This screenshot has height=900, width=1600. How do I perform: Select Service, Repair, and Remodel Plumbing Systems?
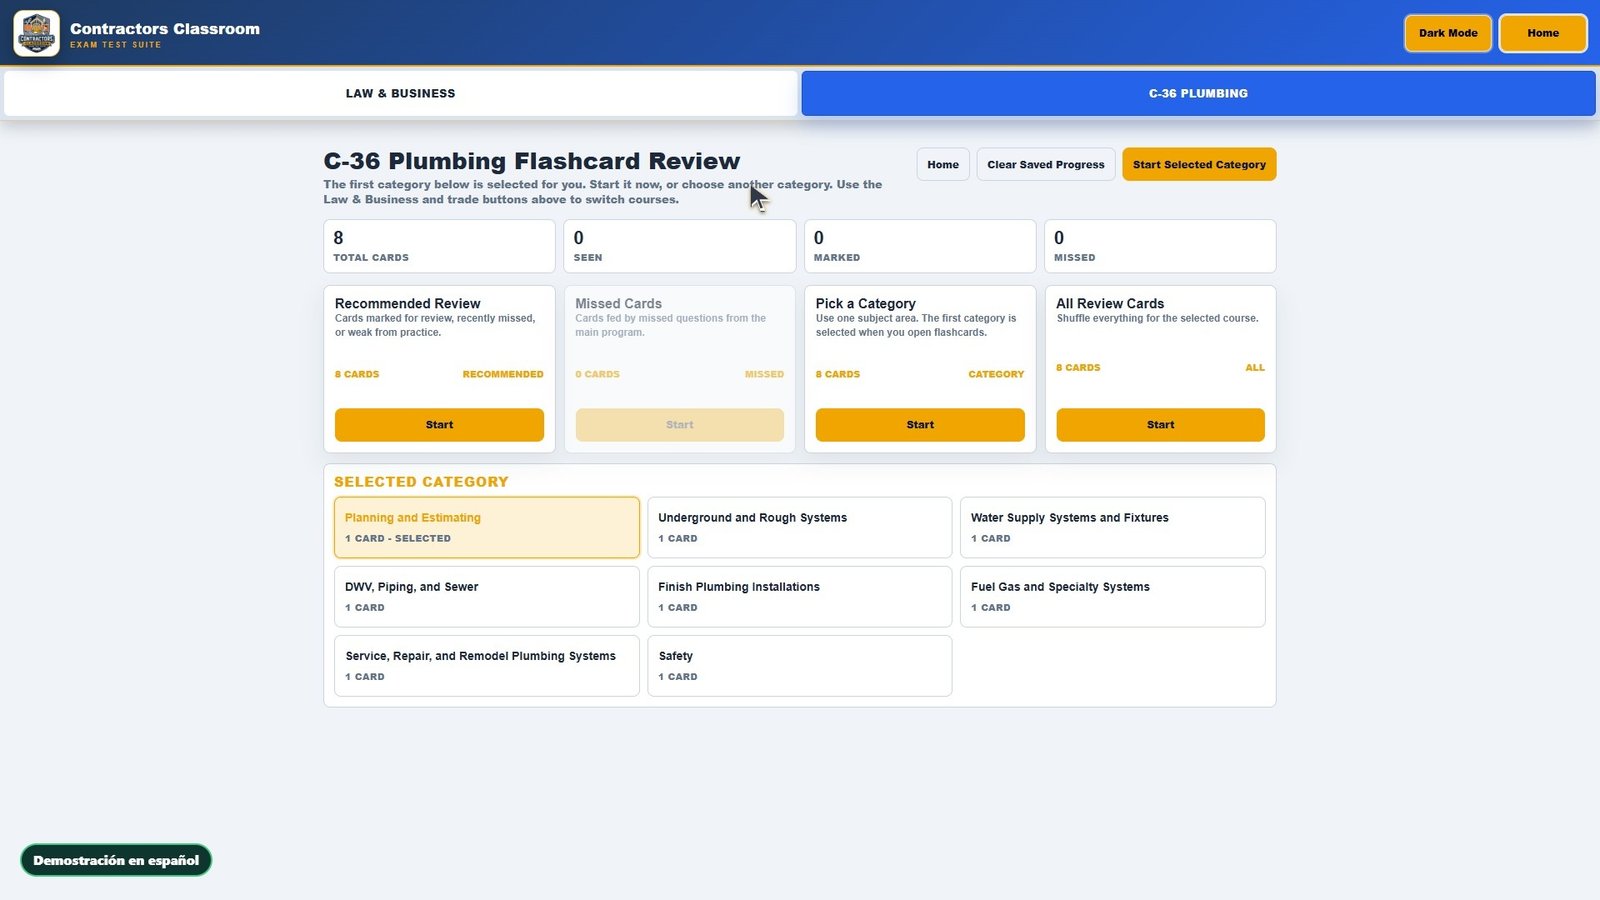click(487, 666)
